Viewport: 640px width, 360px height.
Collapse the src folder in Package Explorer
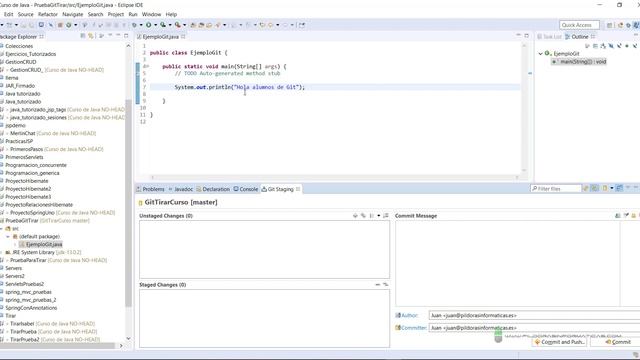pyautogui.click(x=1, y=229)
